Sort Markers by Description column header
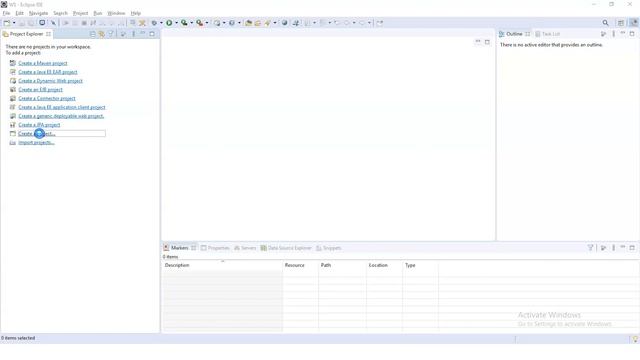640x360 pixels. [222, 265]
